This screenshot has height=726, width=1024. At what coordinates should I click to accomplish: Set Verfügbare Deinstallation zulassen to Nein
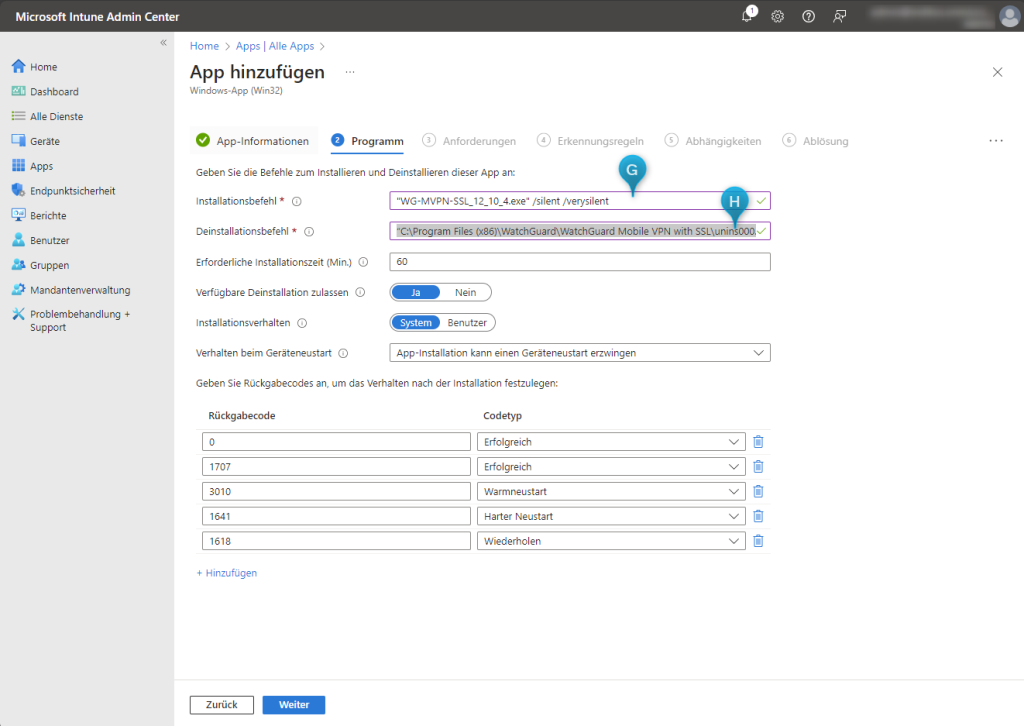coord(464,292)
